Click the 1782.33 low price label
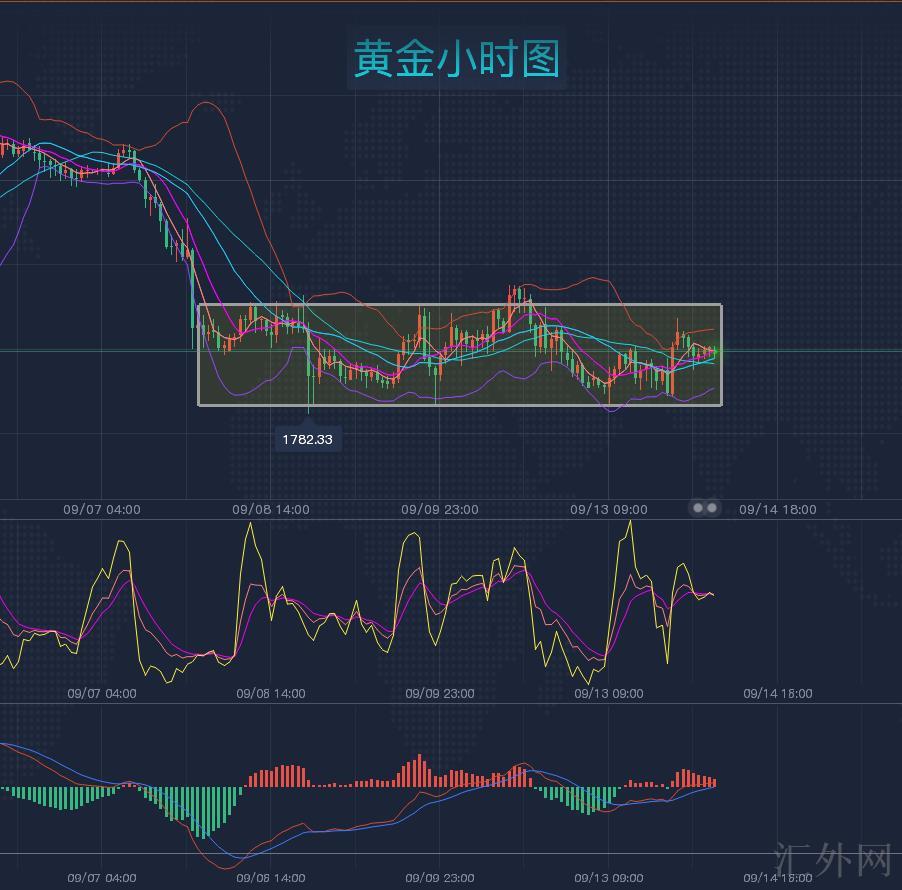The width and height of the screenshot is (902, 890). click(x=307, y=439)
